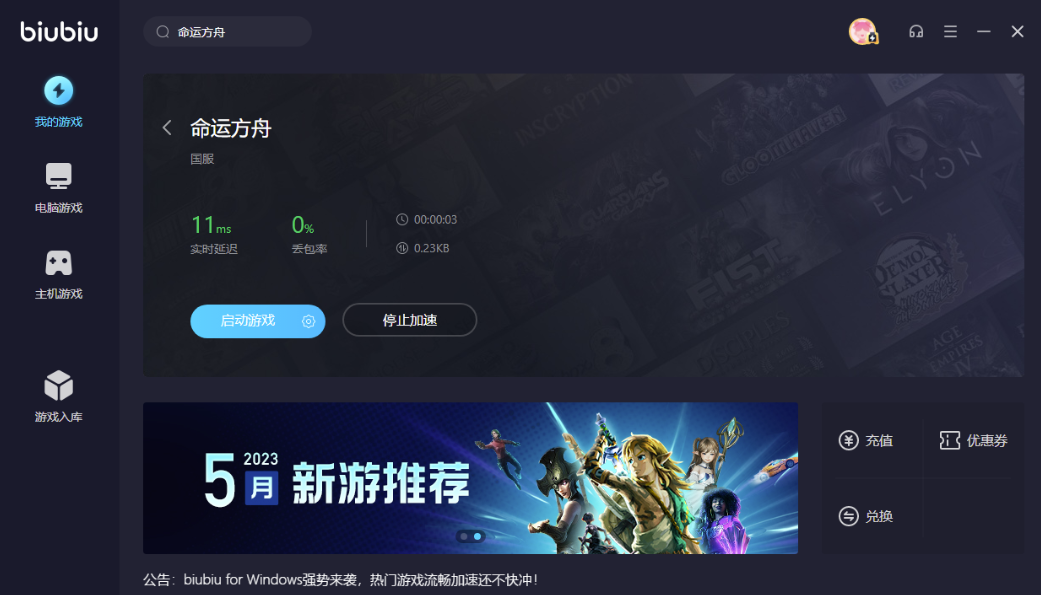Open customer support headset icon
This screenshot has height=595, width=1041.
[915, 32]
